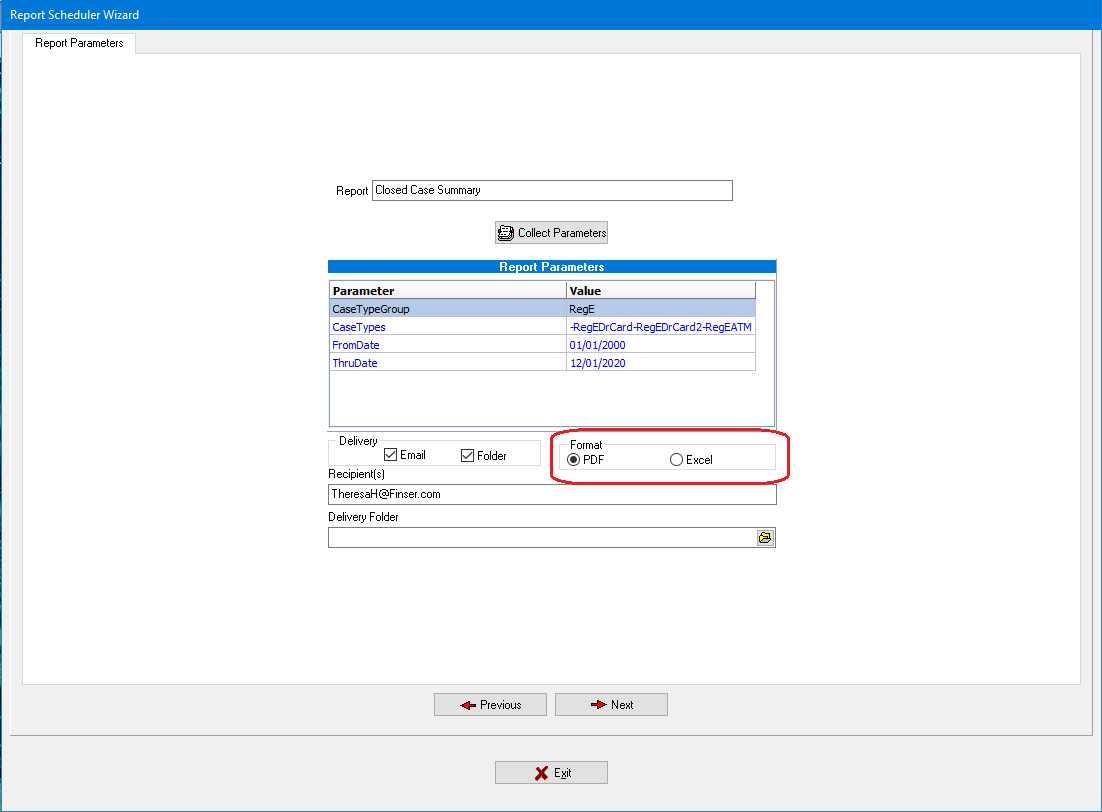This screenshot has height=812, width=1102.
Task: Go to the Next wizard step
Action: [x=611, y=705]
